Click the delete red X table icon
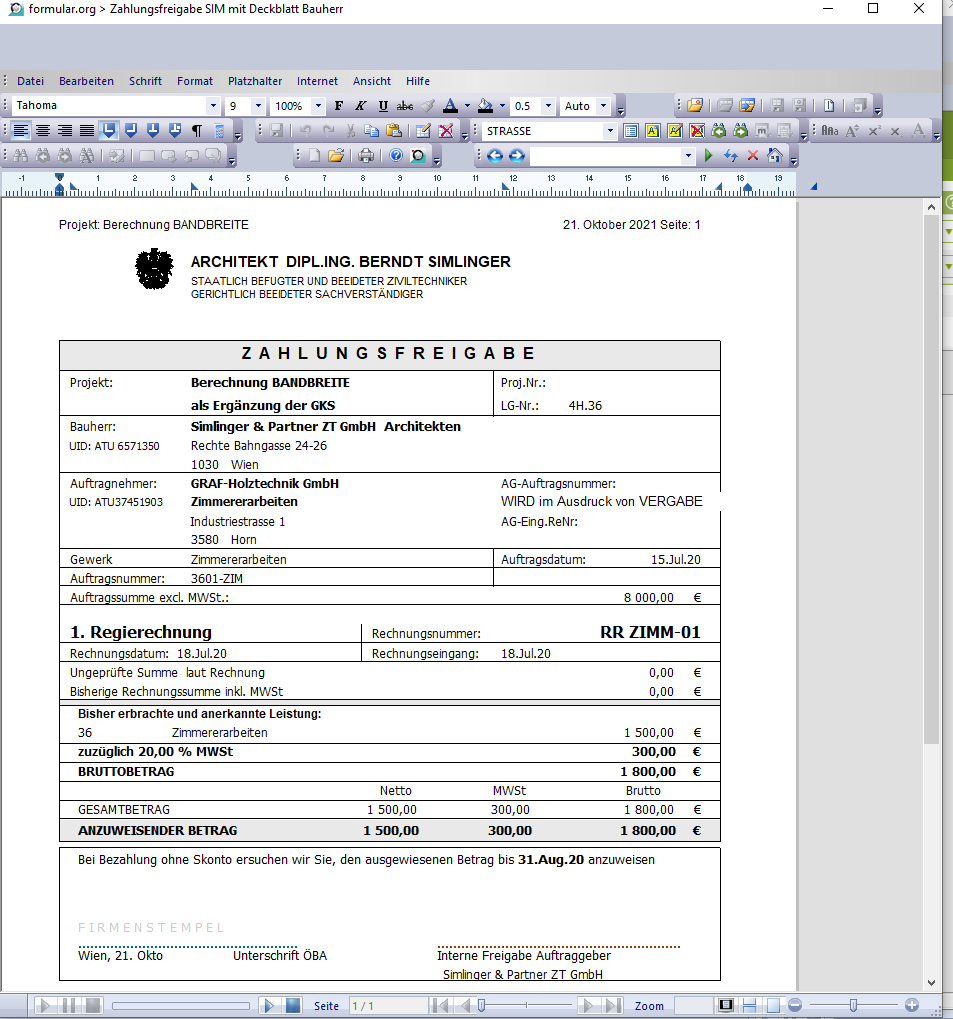The width and height of the screenshot is (953, 1019). (446, 131)
